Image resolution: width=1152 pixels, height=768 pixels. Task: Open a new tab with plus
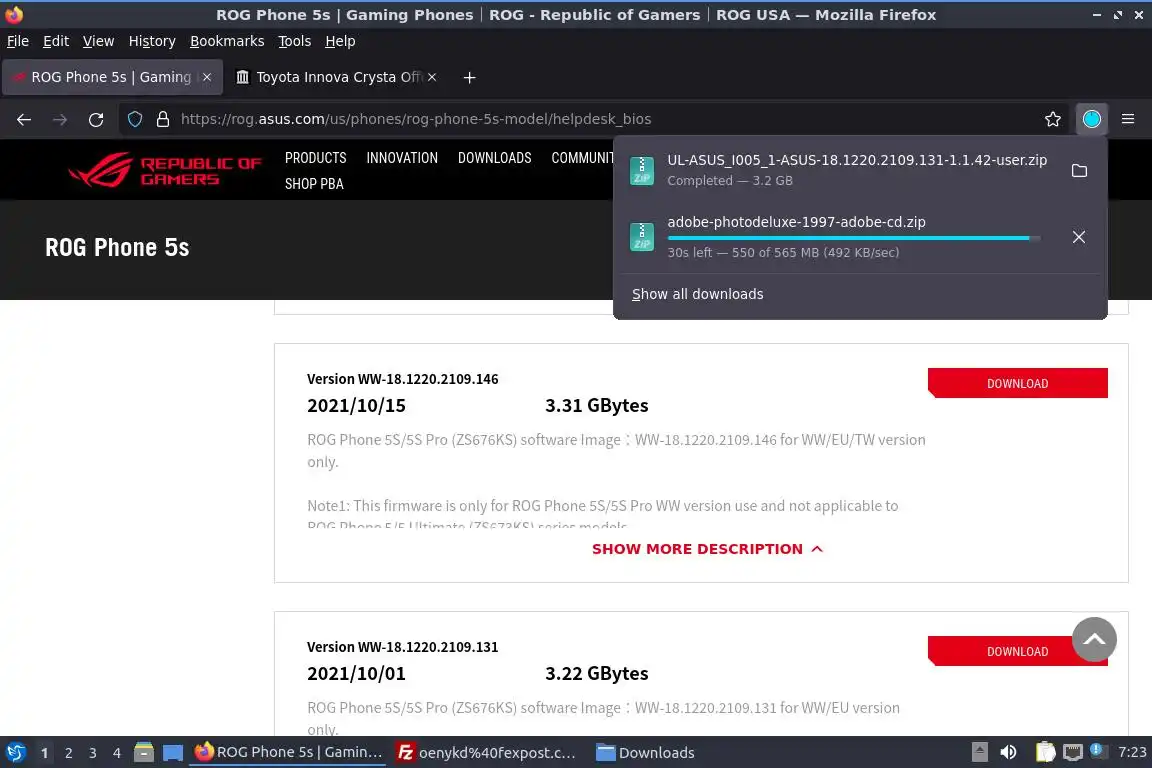469,77
